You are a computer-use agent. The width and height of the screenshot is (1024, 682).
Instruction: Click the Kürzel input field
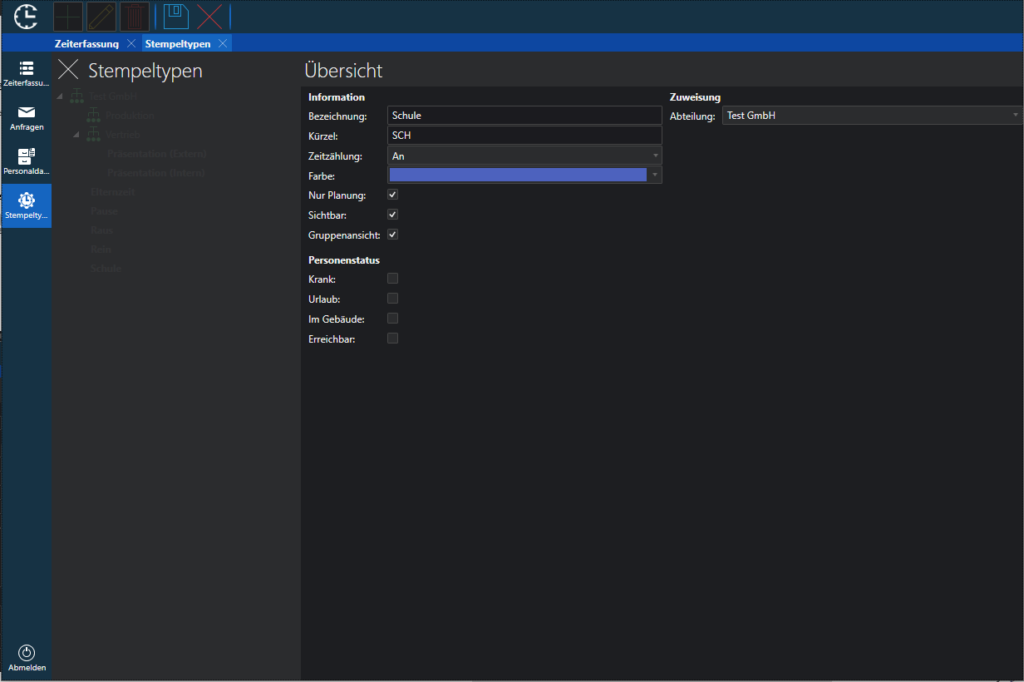pos(524,135)
